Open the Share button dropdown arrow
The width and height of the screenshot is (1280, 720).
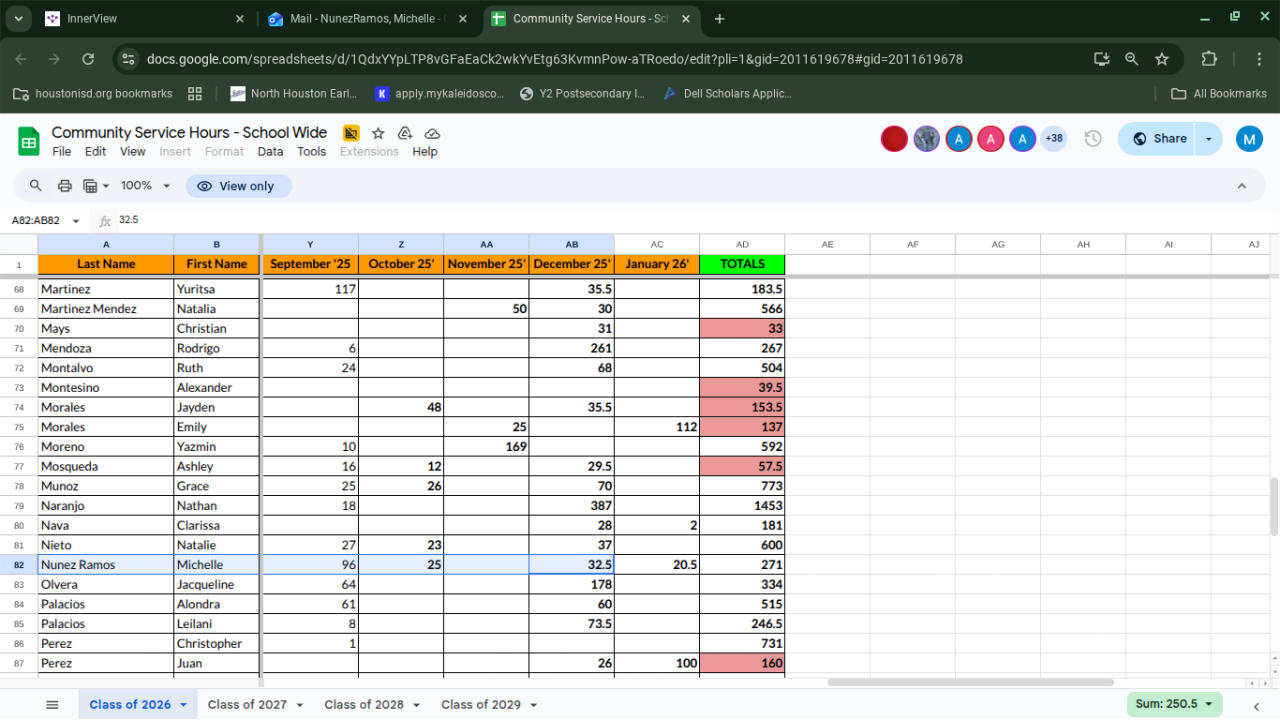pos(1210,139)
